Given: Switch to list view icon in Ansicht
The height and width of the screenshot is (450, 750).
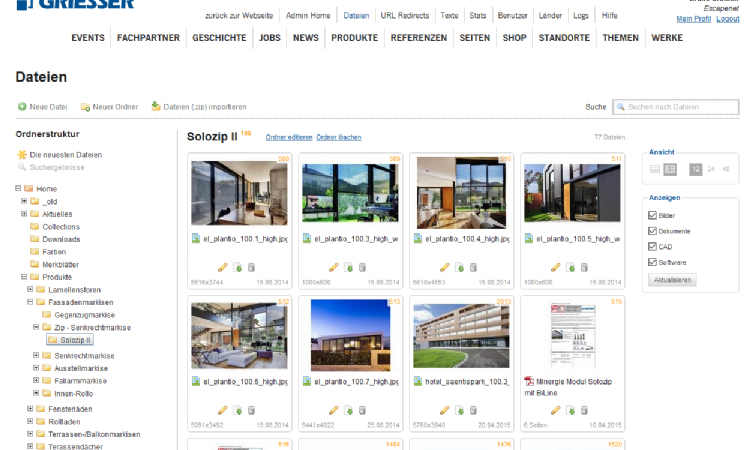Looking at the screenshot, I should coord(655,170).
